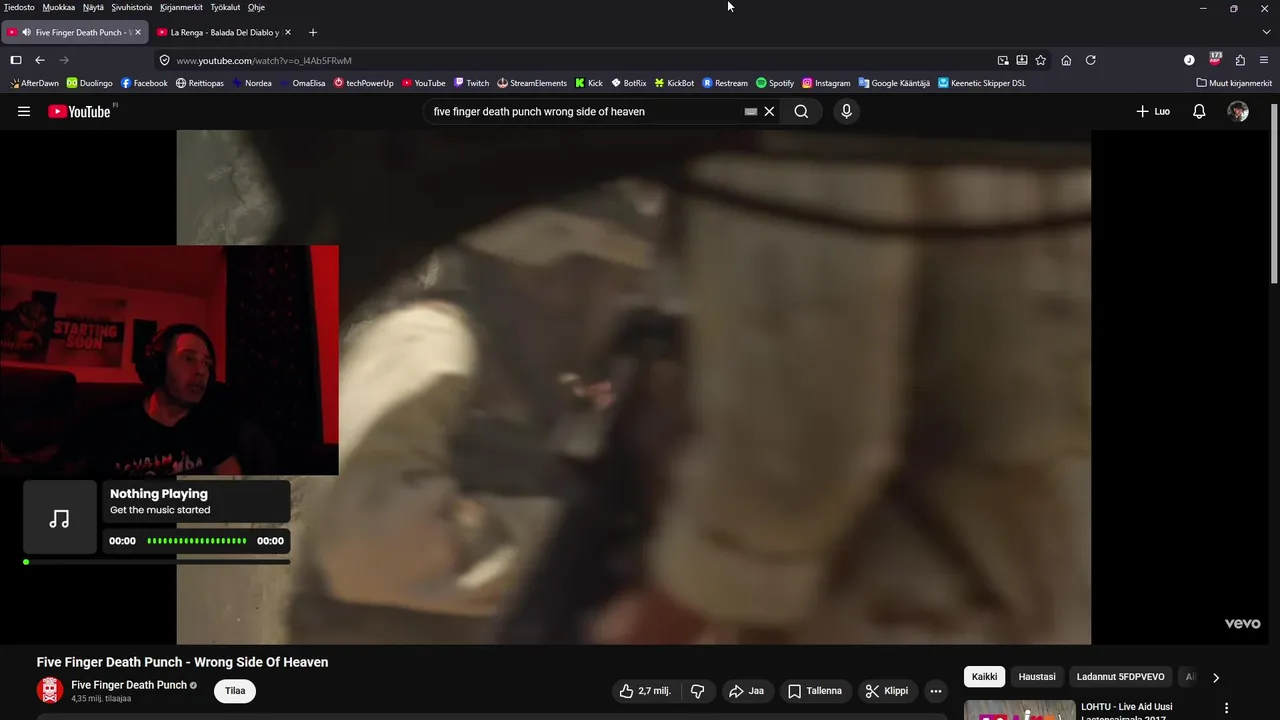Open Five Finger Death Punch channel name
This screenshot has height=720, width=1280.
[129, 685]
